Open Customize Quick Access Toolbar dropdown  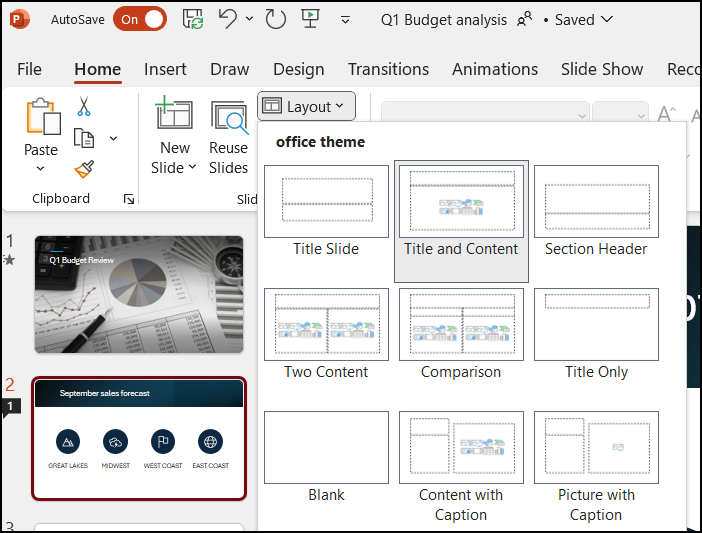coord(346,19)
